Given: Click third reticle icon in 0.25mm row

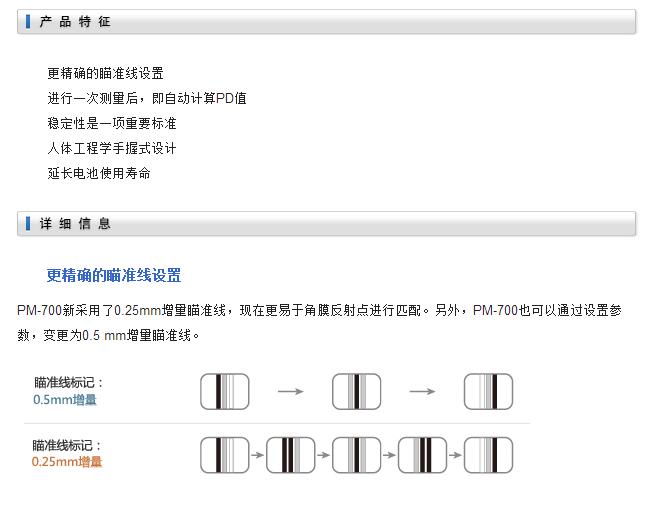Looking at the screenshot, I should click(x=357, y=455).
